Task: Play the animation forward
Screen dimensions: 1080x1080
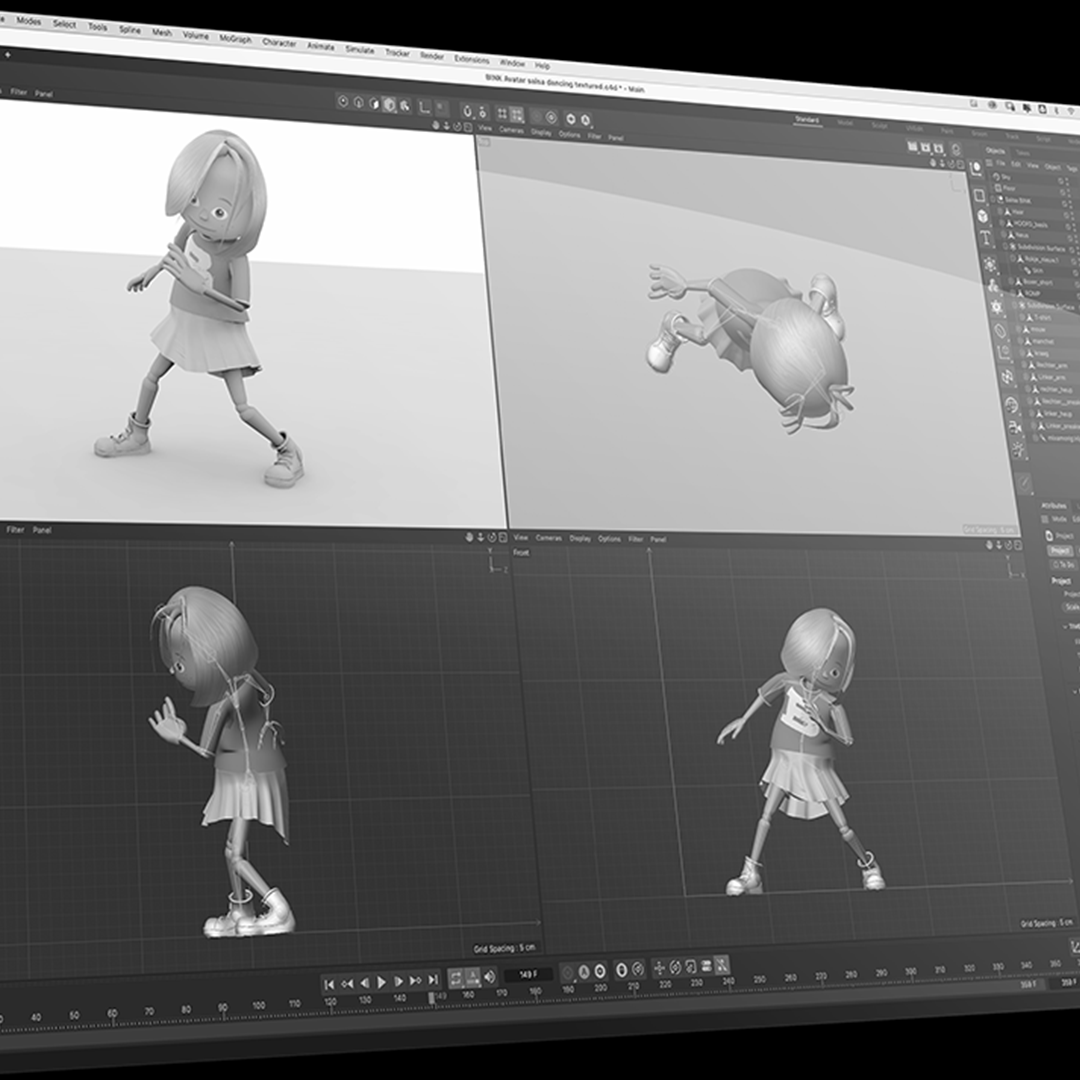Action: [382, 982]
